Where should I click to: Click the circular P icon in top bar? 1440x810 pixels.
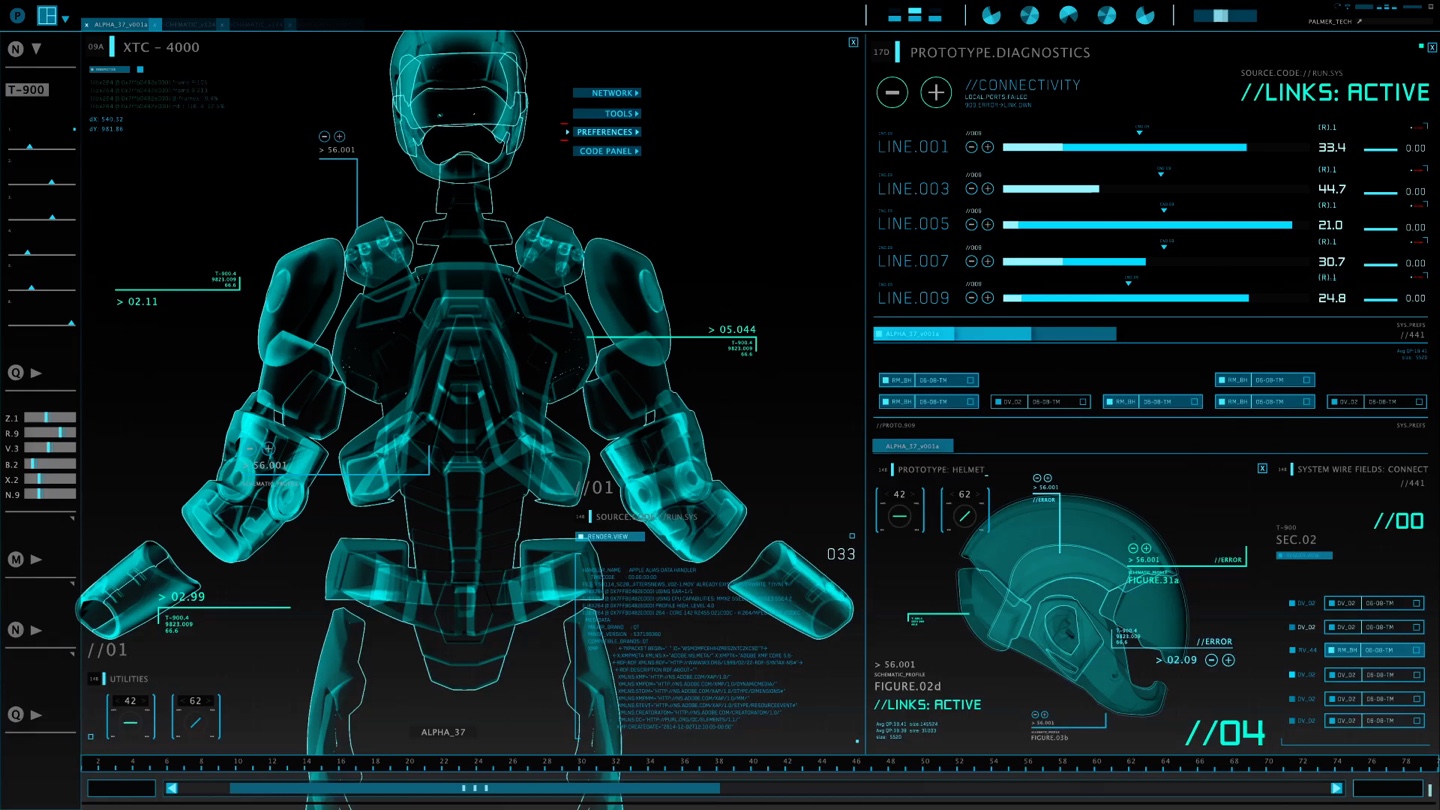[x=17, y=15]
